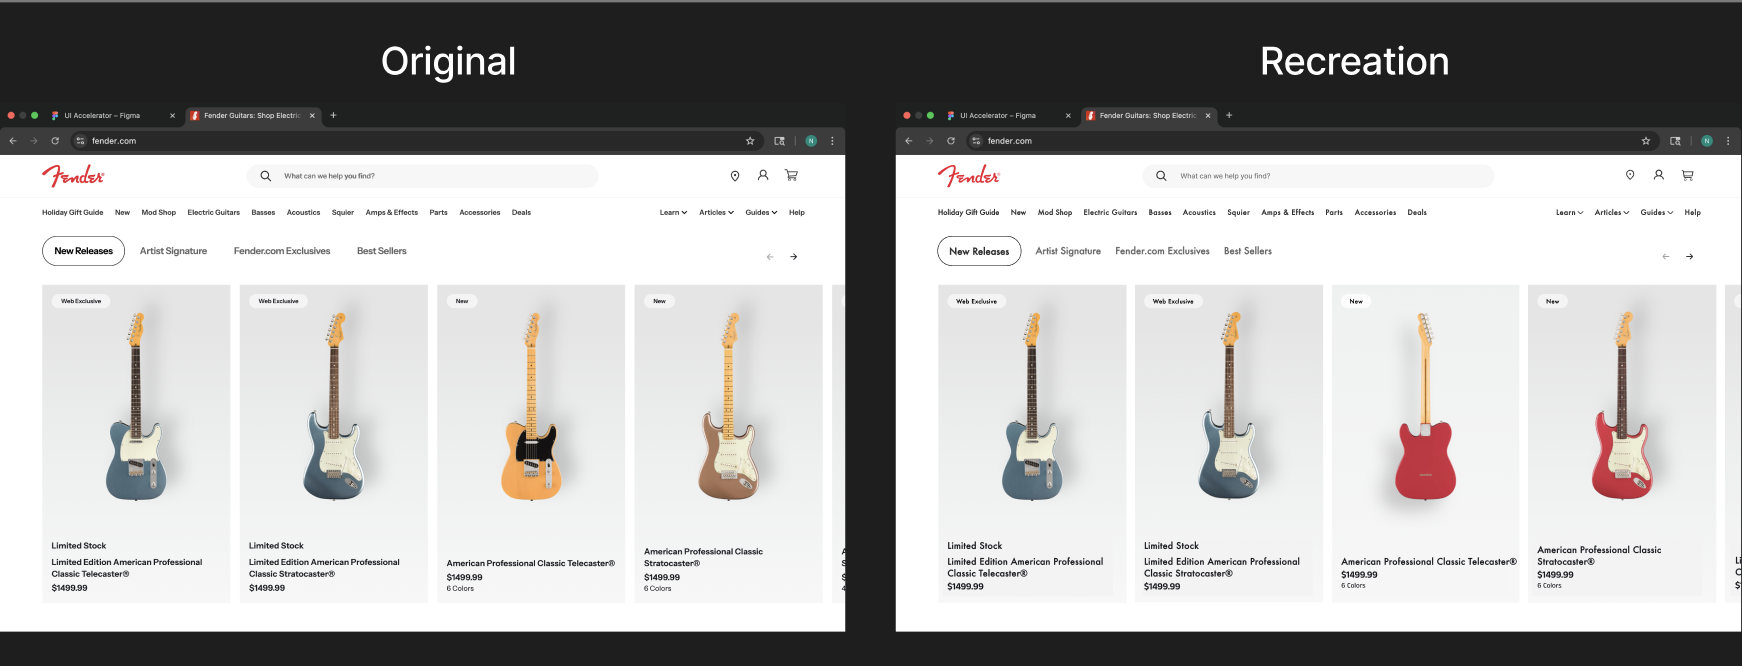1742x666 pixels.
Task: Bookmark the page with the star in Original browser
Action: click(750, 141)
